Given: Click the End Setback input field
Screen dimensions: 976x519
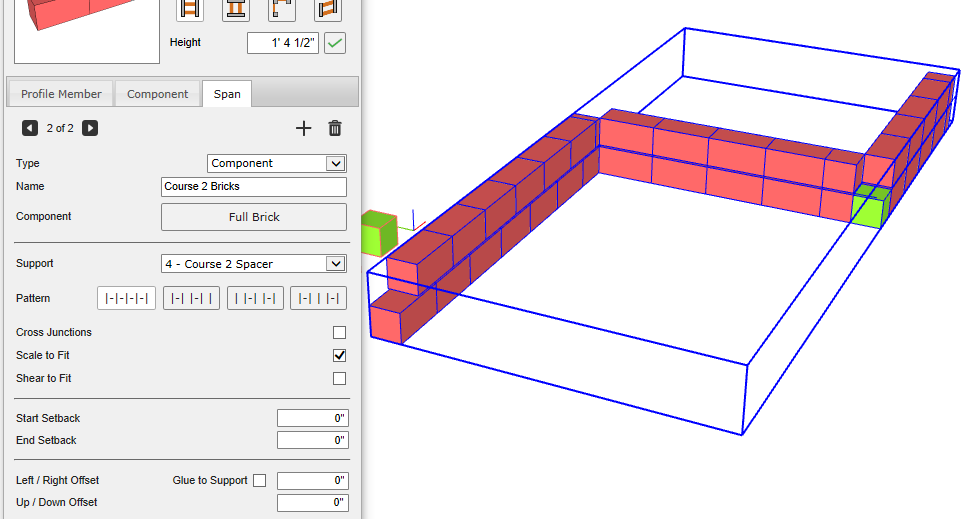Looking at the screenshot, I should (312, 440).
